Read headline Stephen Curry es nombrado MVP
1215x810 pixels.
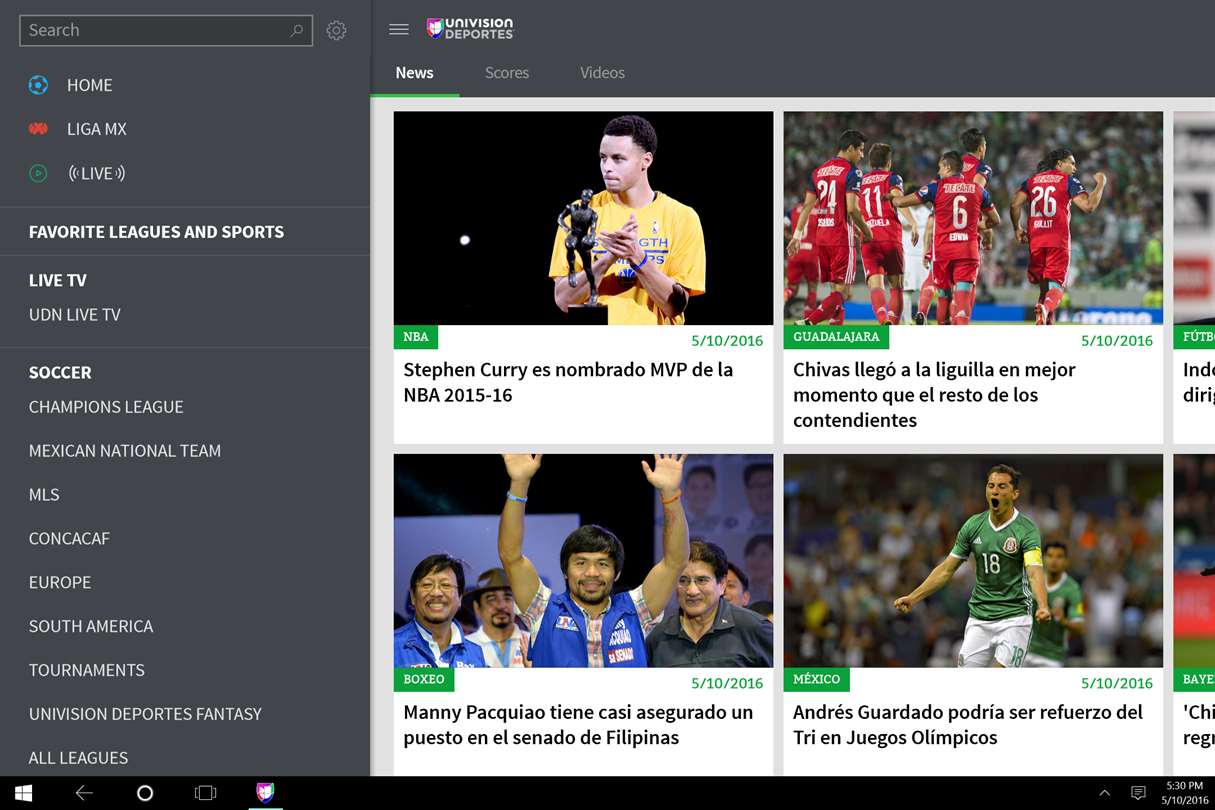coord(568,382)
